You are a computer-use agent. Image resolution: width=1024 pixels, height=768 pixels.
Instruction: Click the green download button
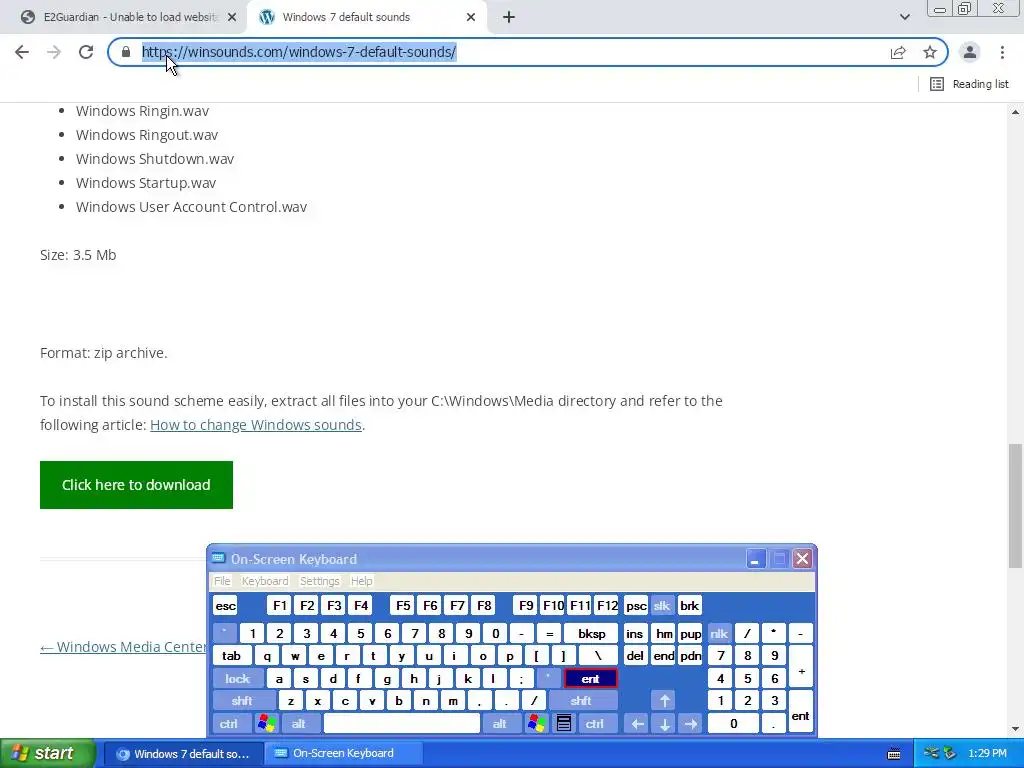coord(136,485)
